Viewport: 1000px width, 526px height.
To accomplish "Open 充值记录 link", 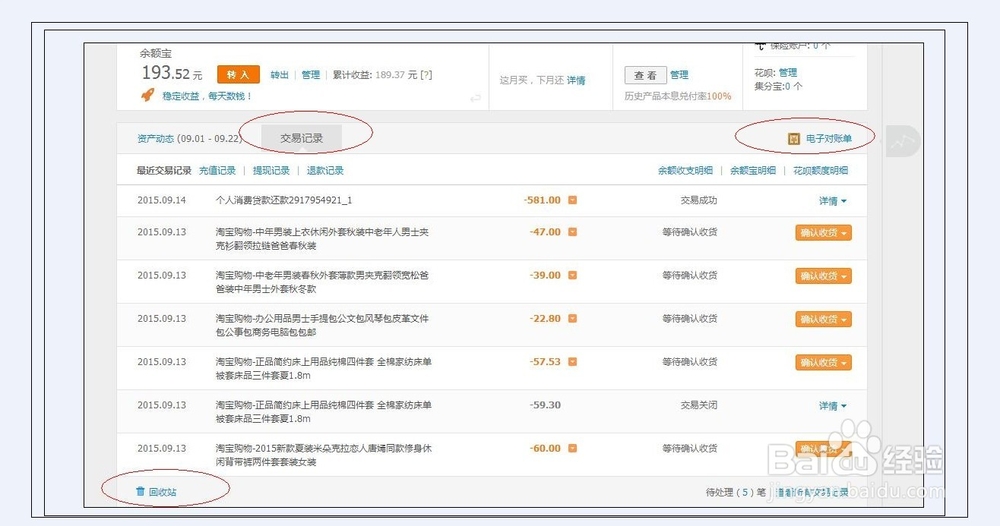I will [x=217, y=170].
